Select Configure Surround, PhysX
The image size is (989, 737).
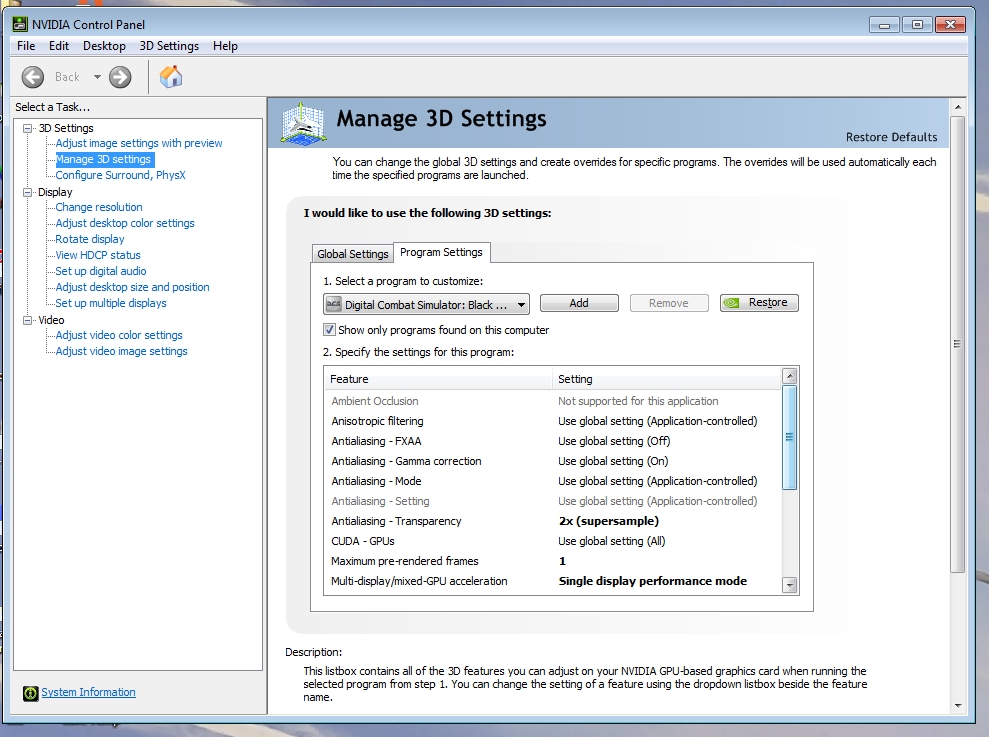pos(120,175)
